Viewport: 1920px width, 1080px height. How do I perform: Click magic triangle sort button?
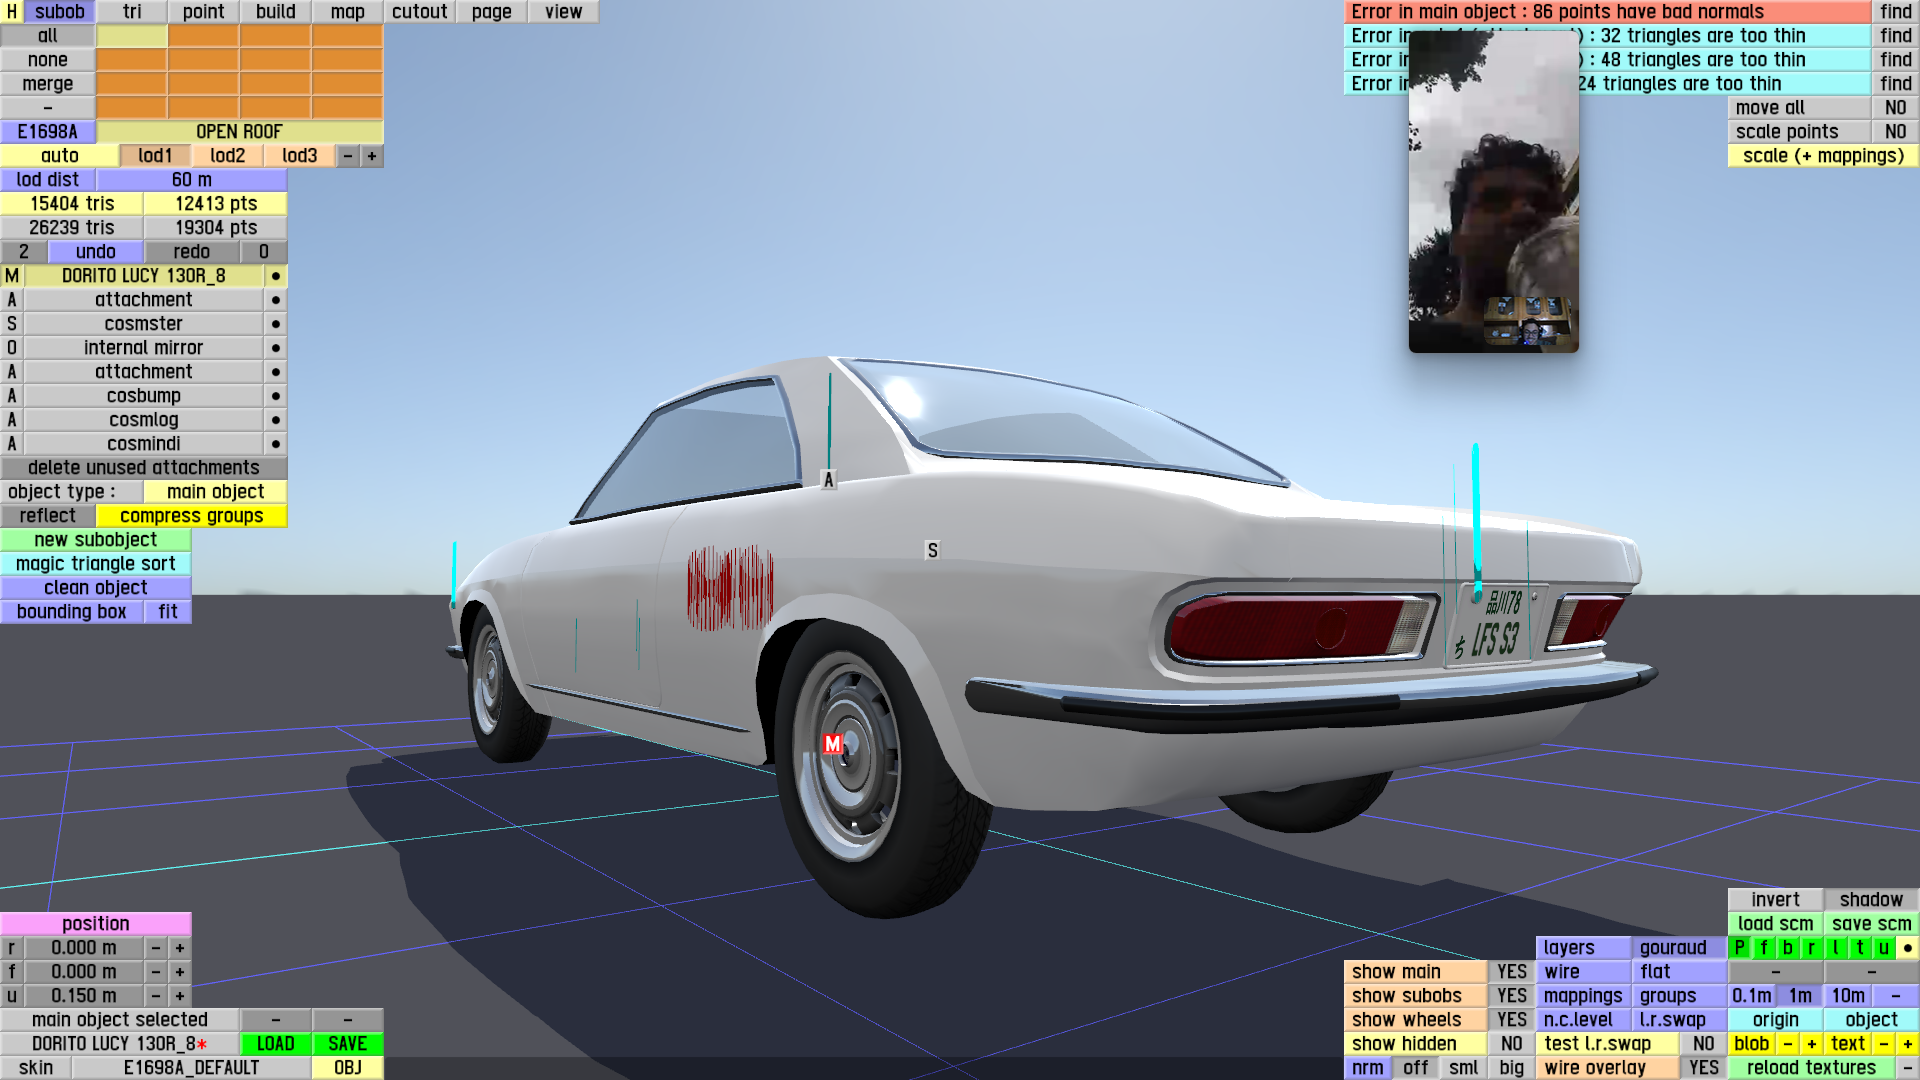96,564
